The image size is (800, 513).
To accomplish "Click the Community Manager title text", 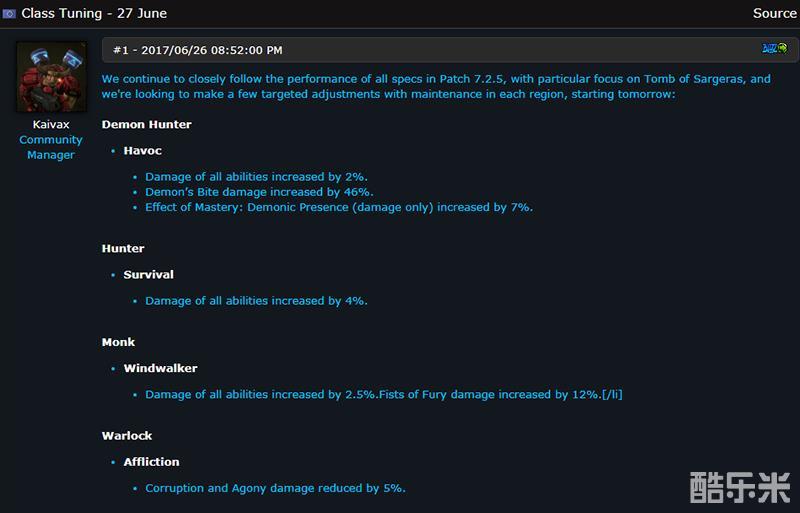I will click(x=51, y=147).
